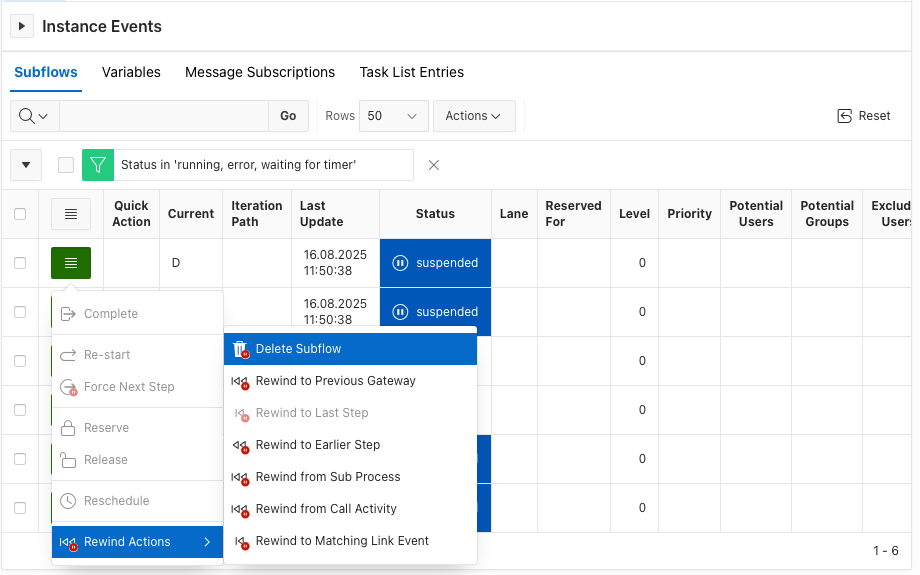Focus the report search field
This screenshot has width=920, height=575.
point(164,116)
